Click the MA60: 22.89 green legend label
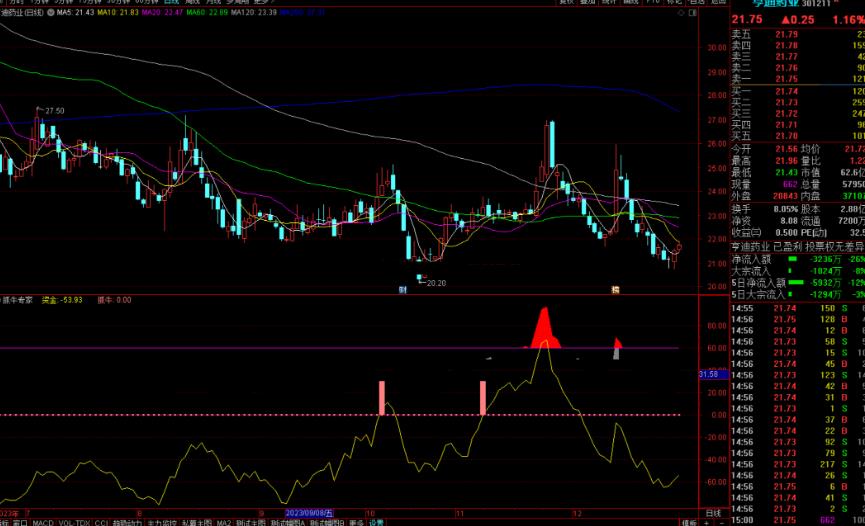The width and height of the screenshot is (865, 526). (x=207, y=12)
